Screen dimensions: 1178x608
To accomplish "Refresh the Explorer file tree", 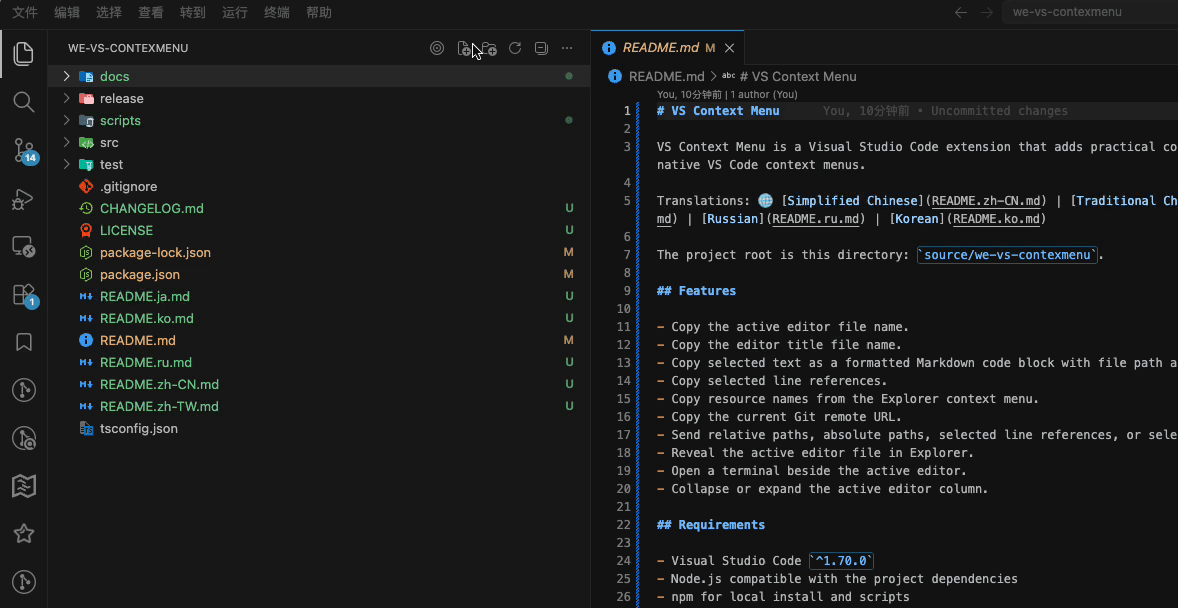I will click(x=515, y=48).
